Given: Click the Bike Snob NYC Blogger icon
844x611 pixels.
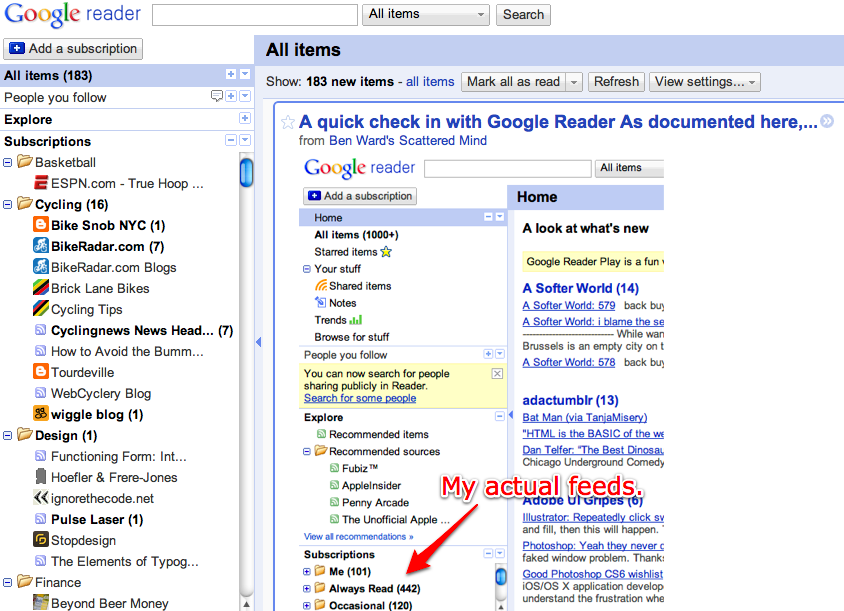Looking at the screenshot, I should pos(41,224).
